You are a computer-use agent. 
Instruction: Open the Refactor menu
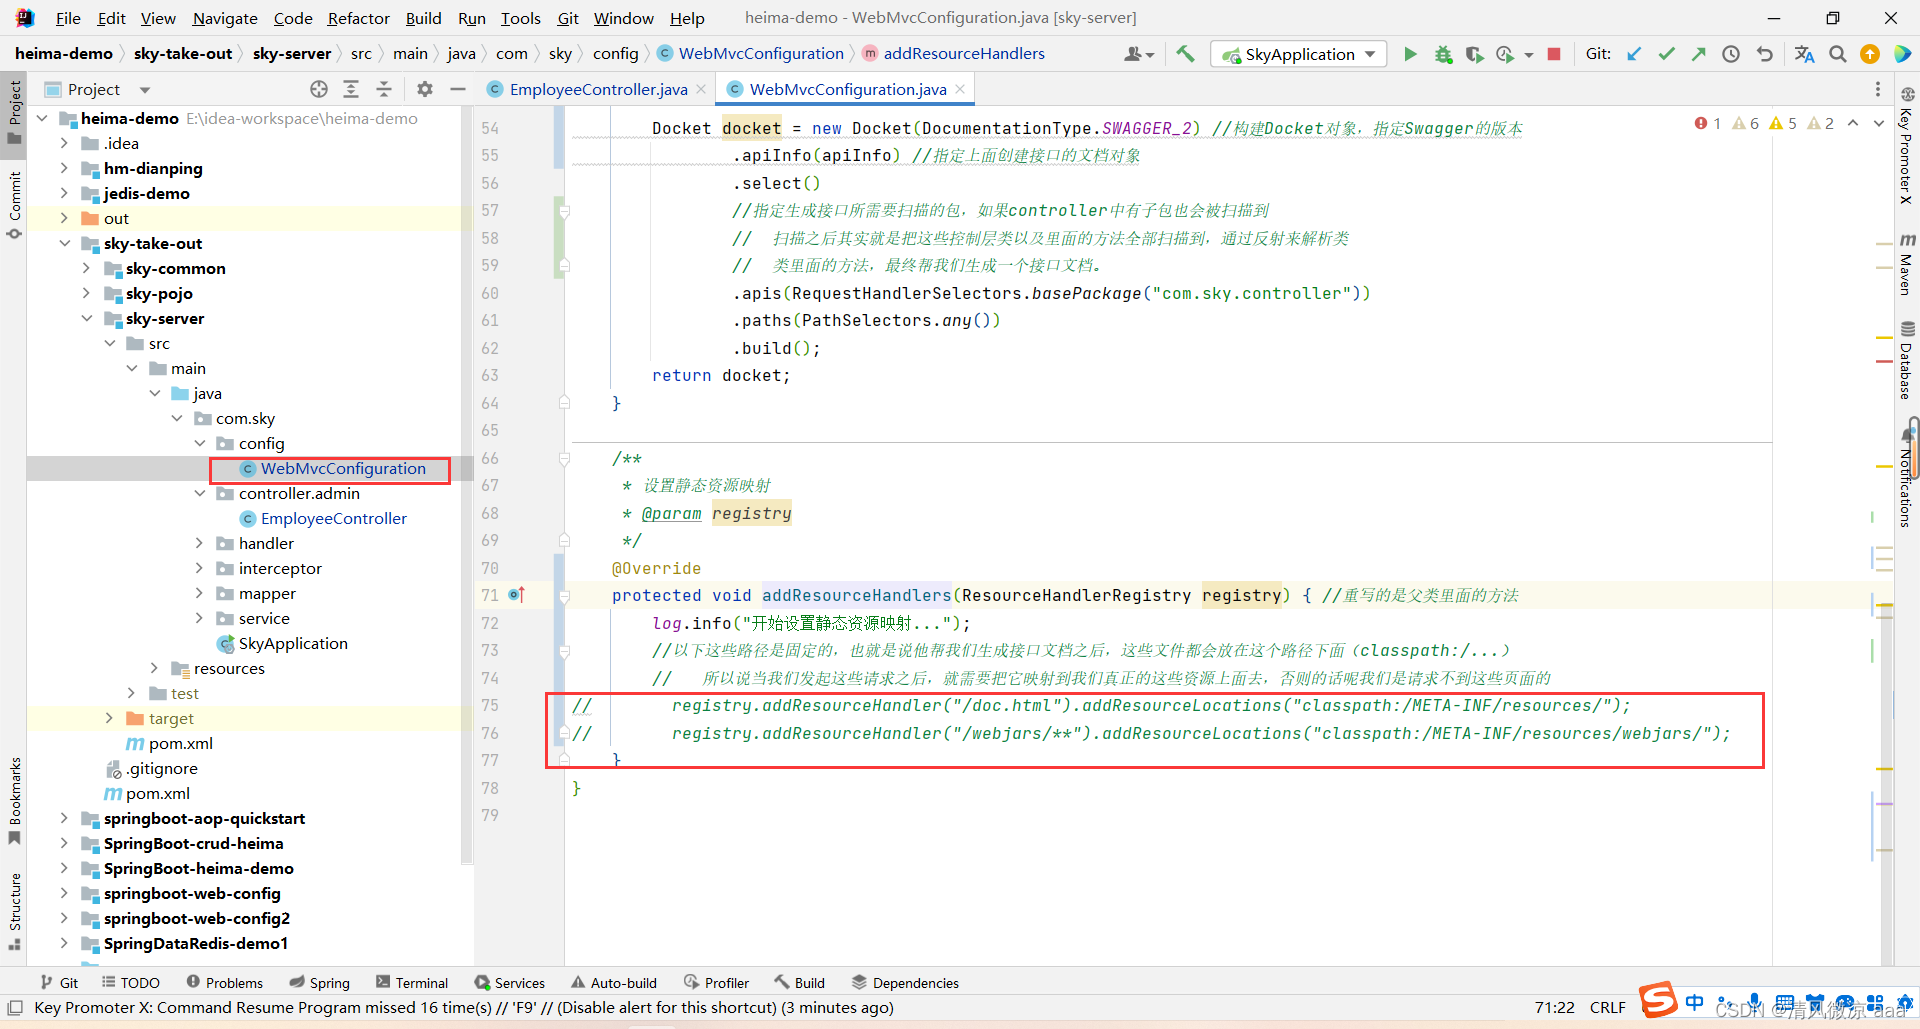(x=358, y=18)
